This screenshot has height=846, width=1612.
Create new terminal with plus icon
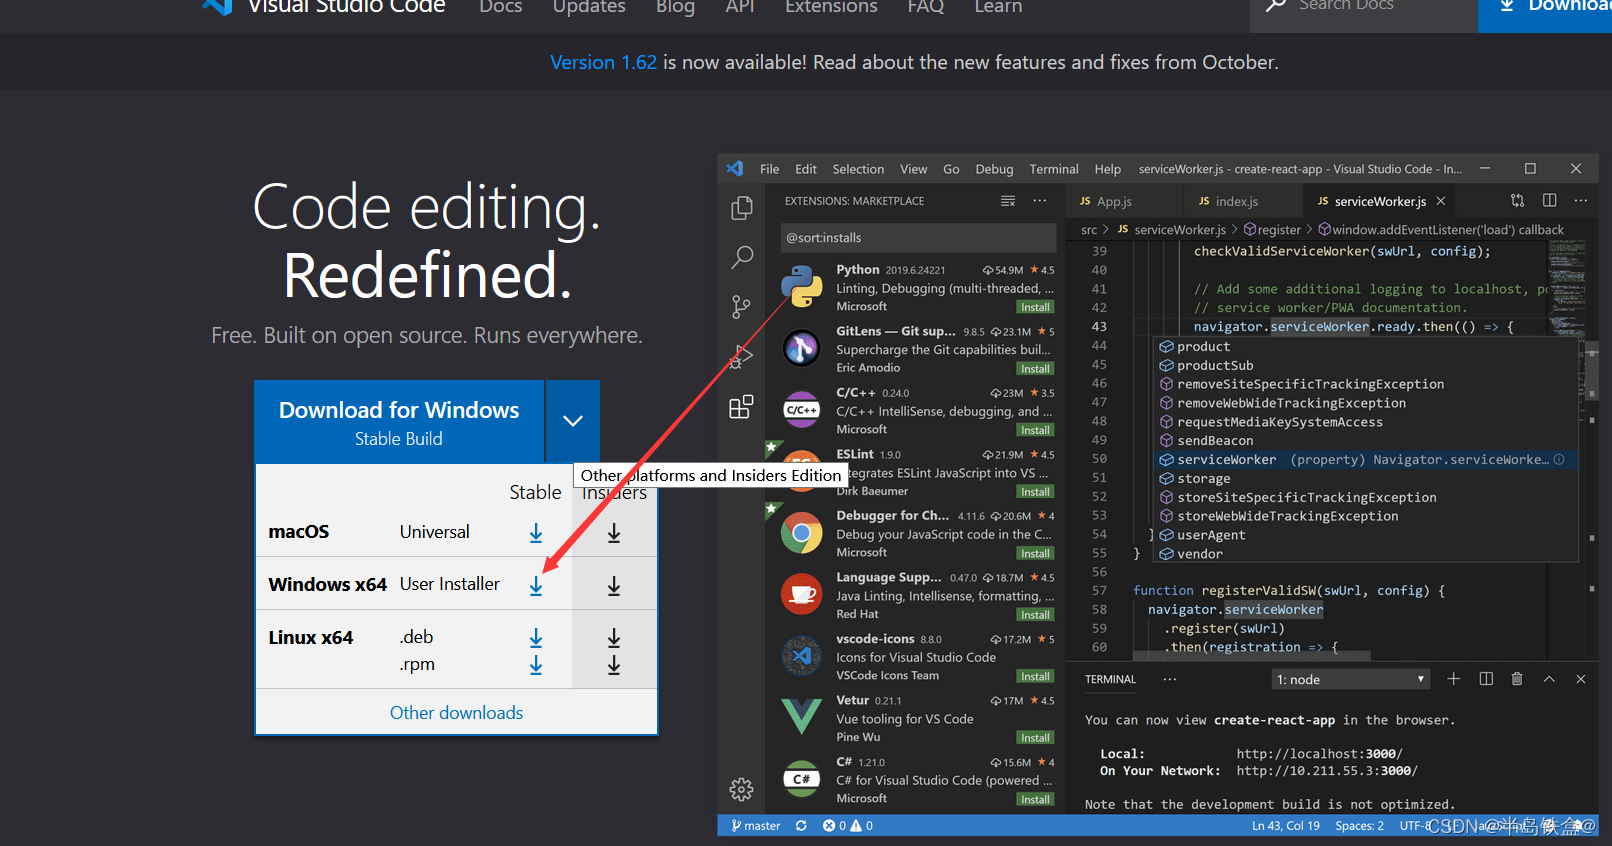tap(1454, 679)
